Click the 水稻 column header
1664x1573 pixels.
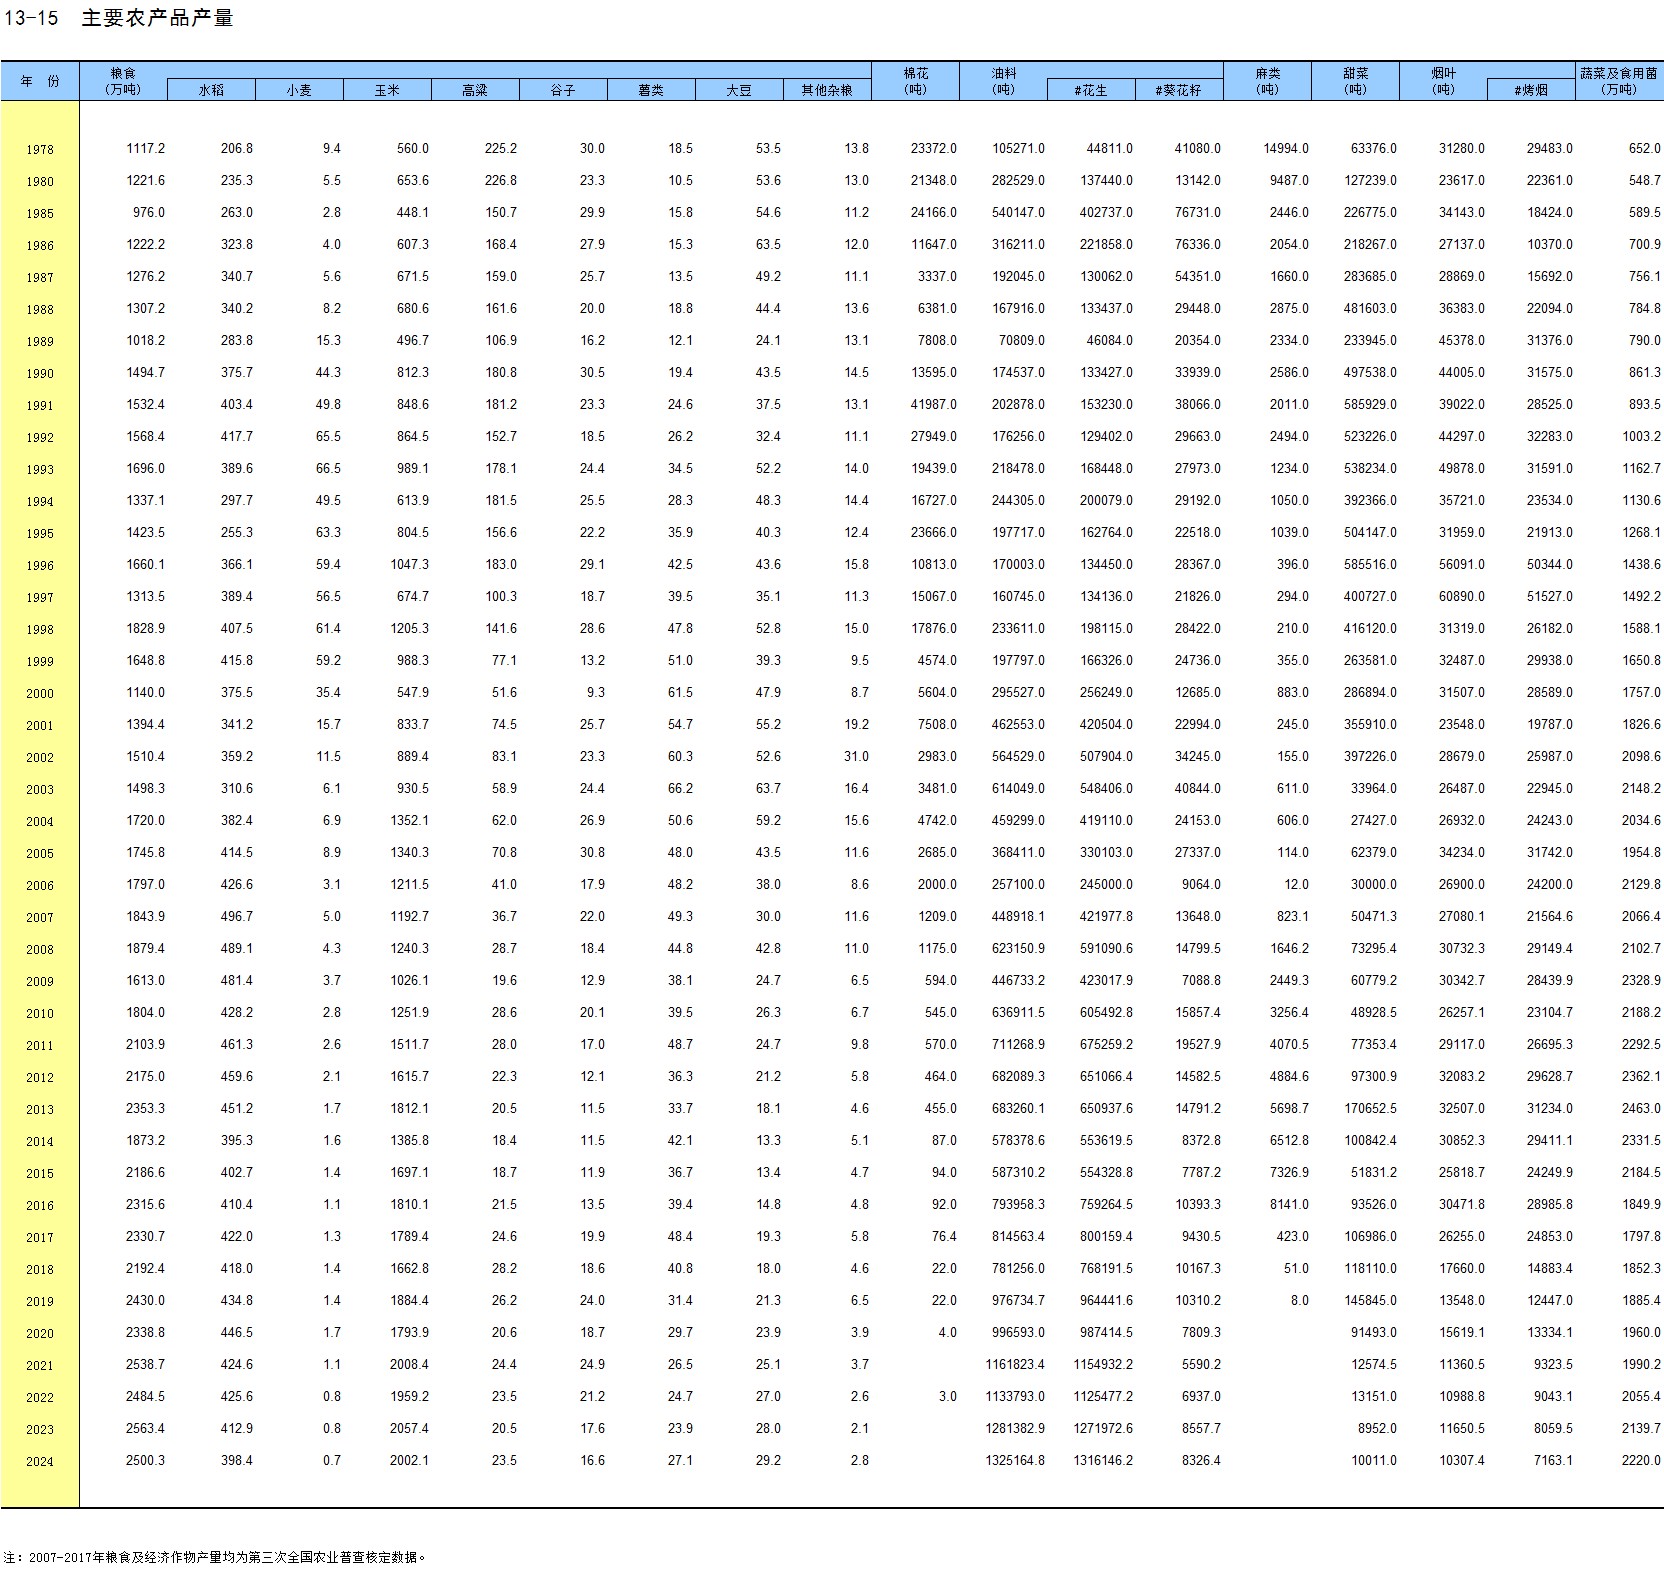point(211,90)
